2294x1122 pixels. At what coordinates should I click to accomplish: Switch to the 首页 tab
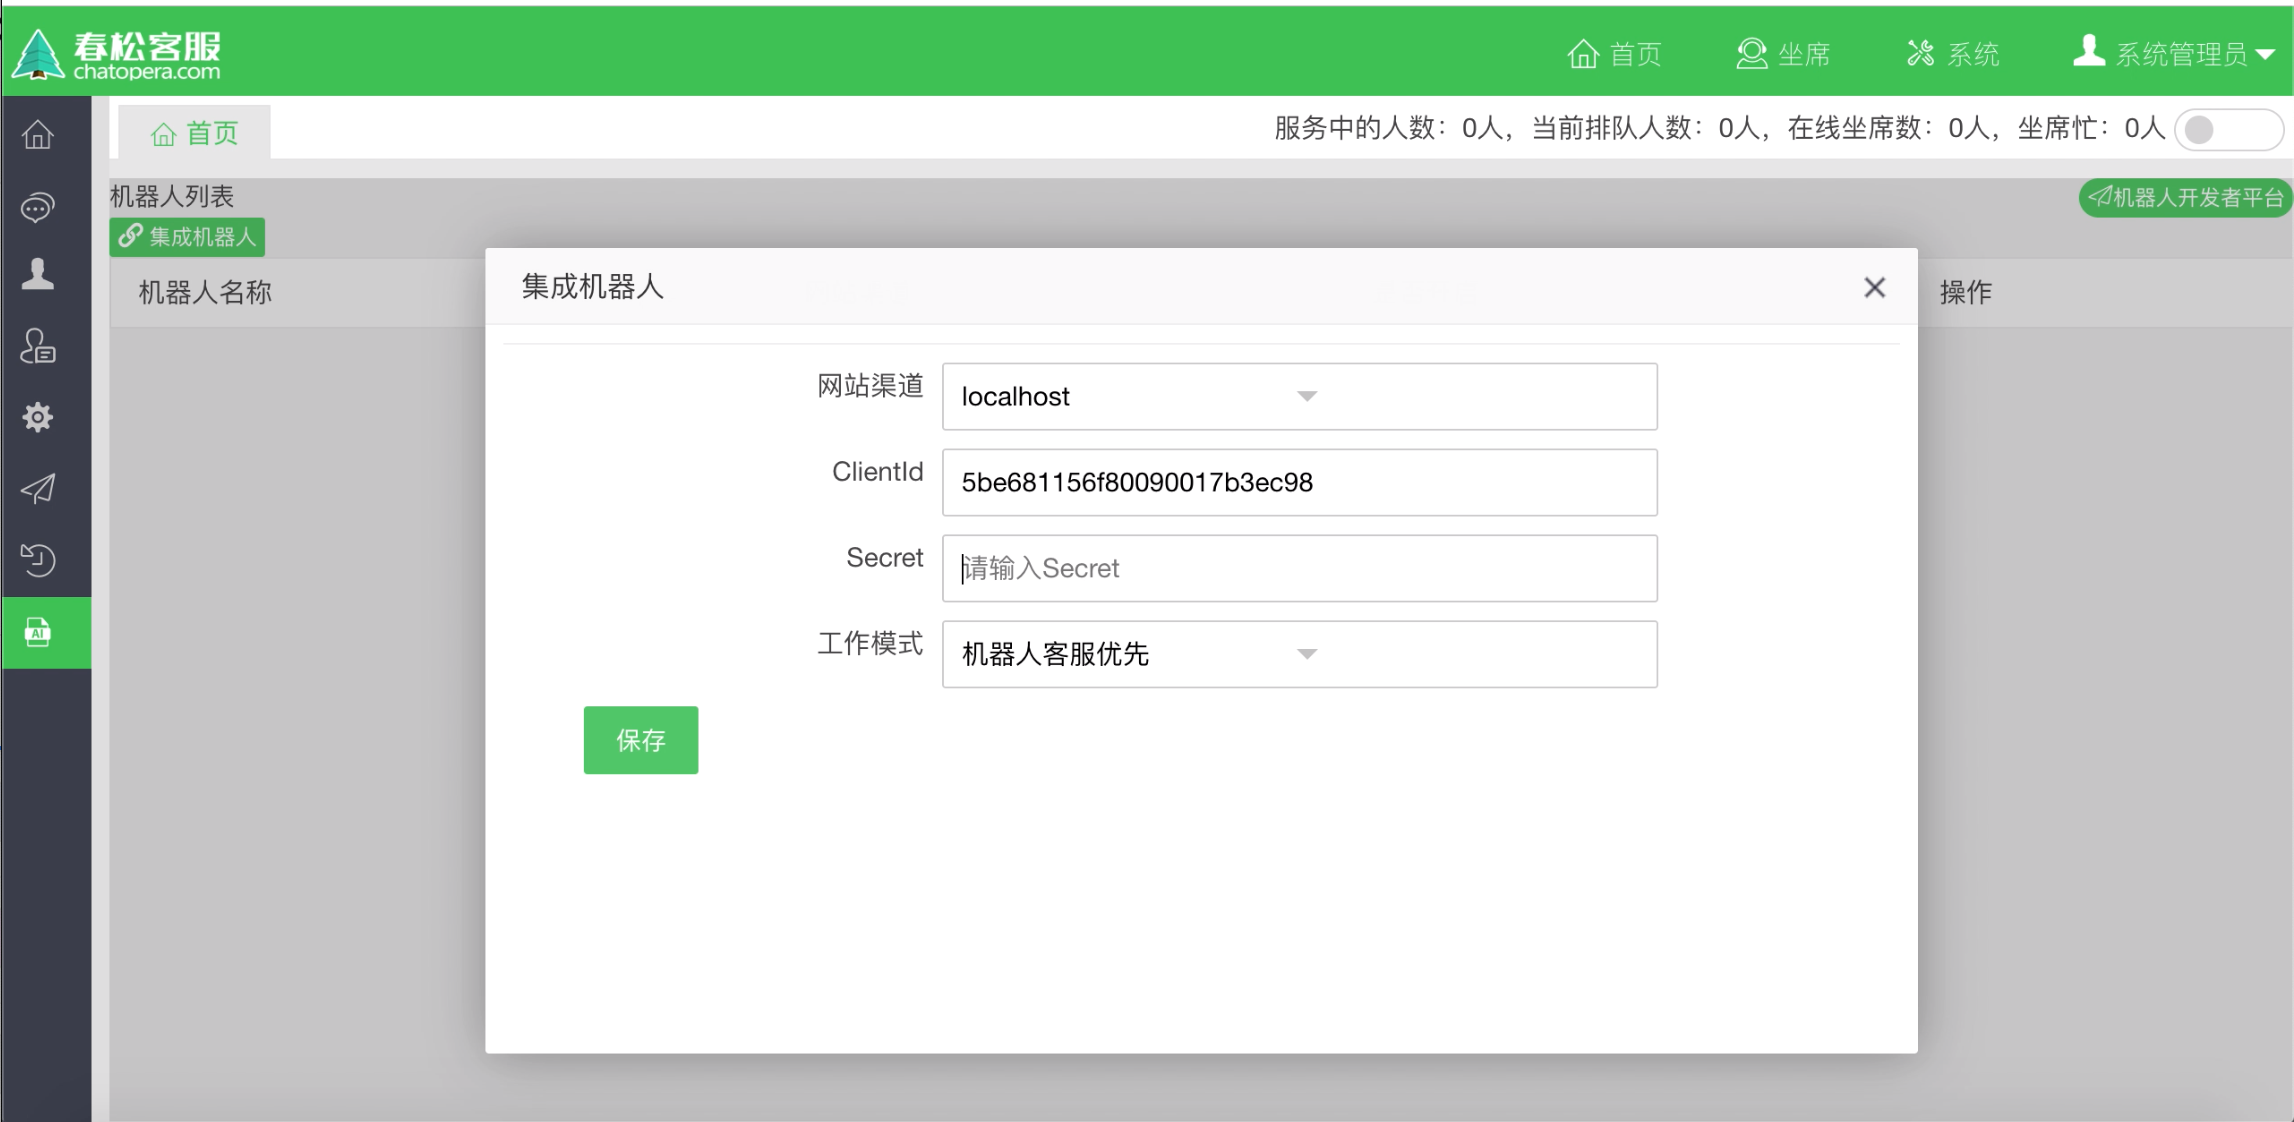(195, 133)
